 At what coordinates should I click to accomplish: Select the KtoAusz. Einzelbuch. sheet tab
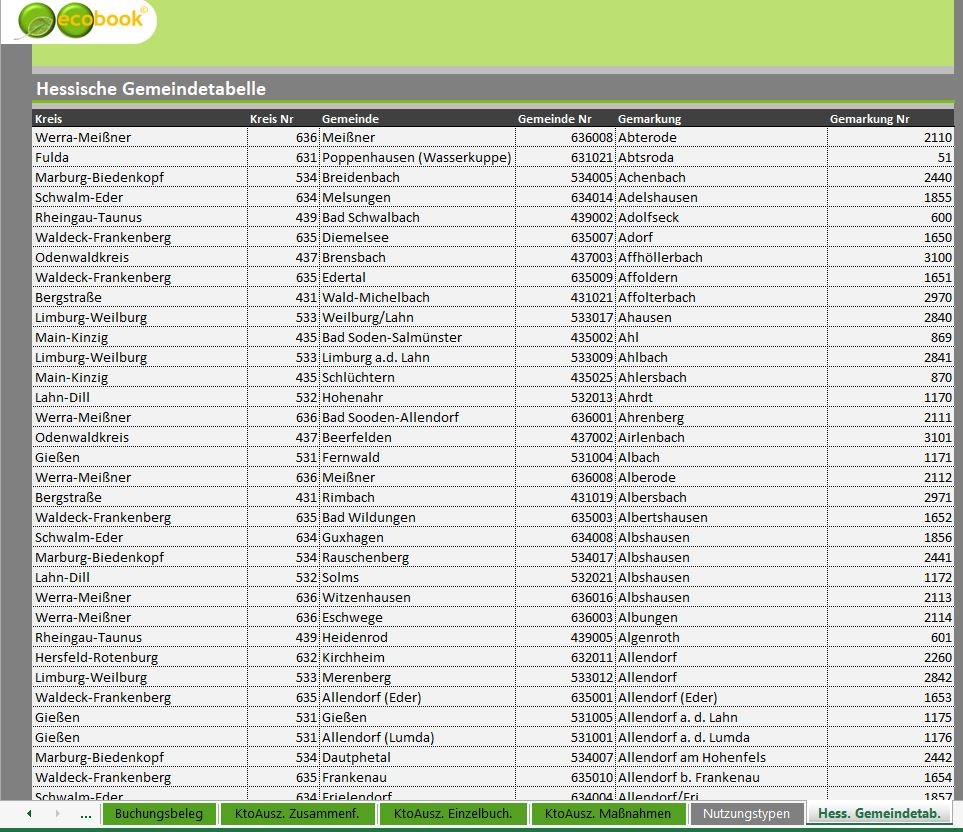coord(452,814)
